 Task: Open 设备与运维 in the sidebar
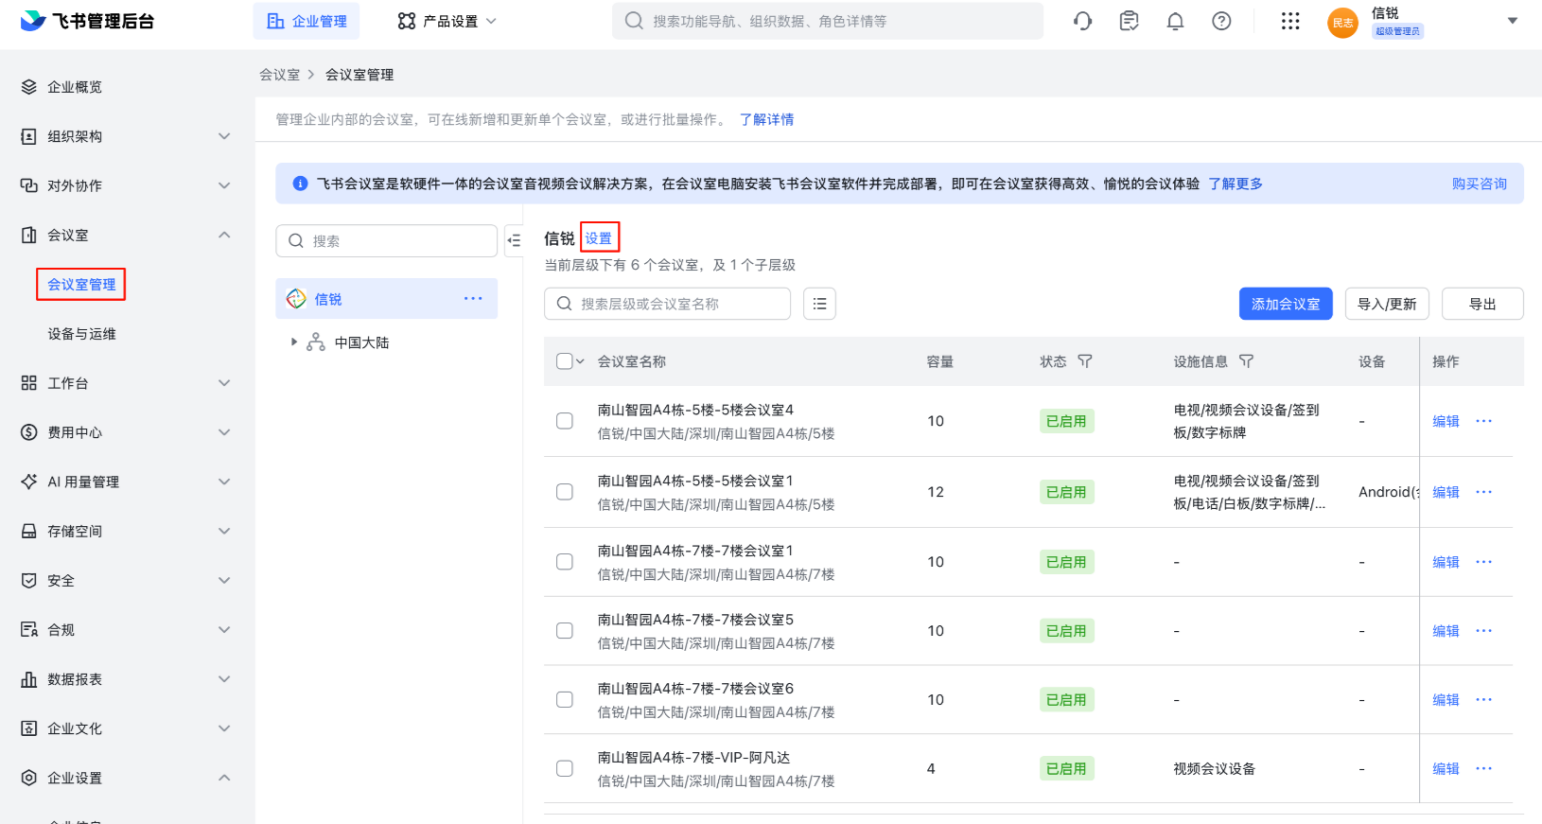(82, 334)
